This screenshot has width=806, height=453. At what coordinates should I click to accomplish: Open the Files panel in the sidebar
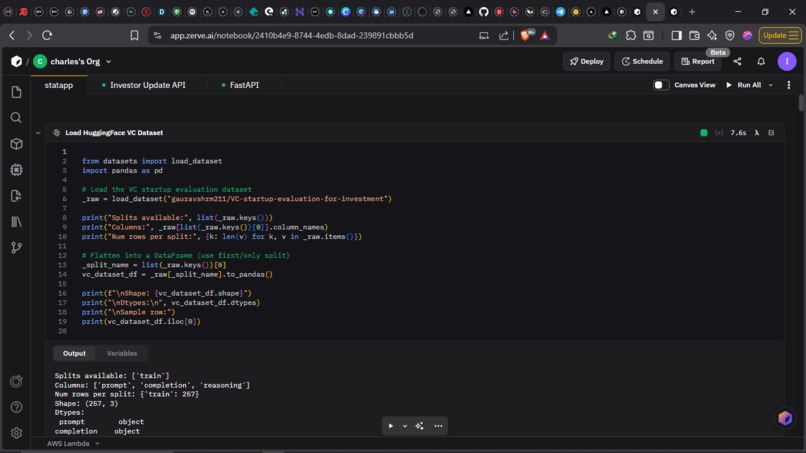(16, 92)
